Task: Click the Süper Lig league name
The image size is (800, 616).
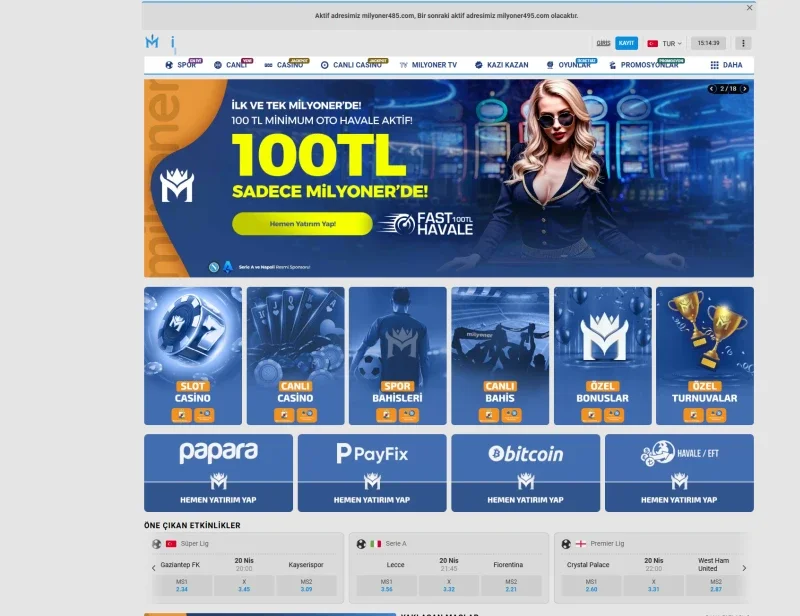Action: pyautogui.click(x=194, y=544)
